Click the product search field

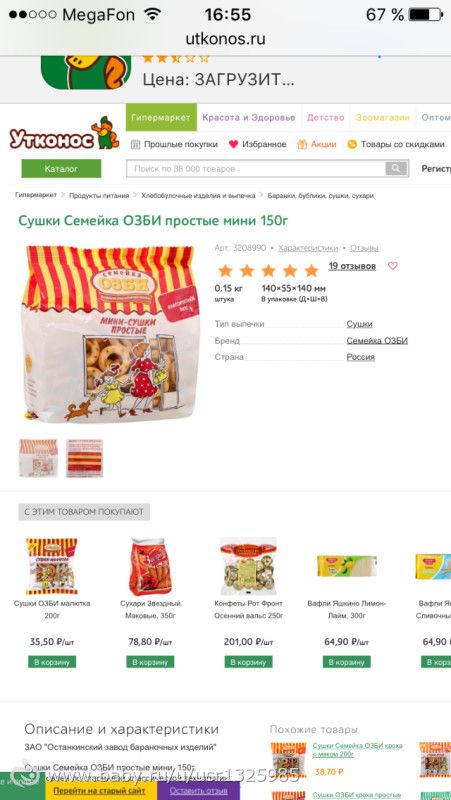pyautogui.click(x=256, y=168)
